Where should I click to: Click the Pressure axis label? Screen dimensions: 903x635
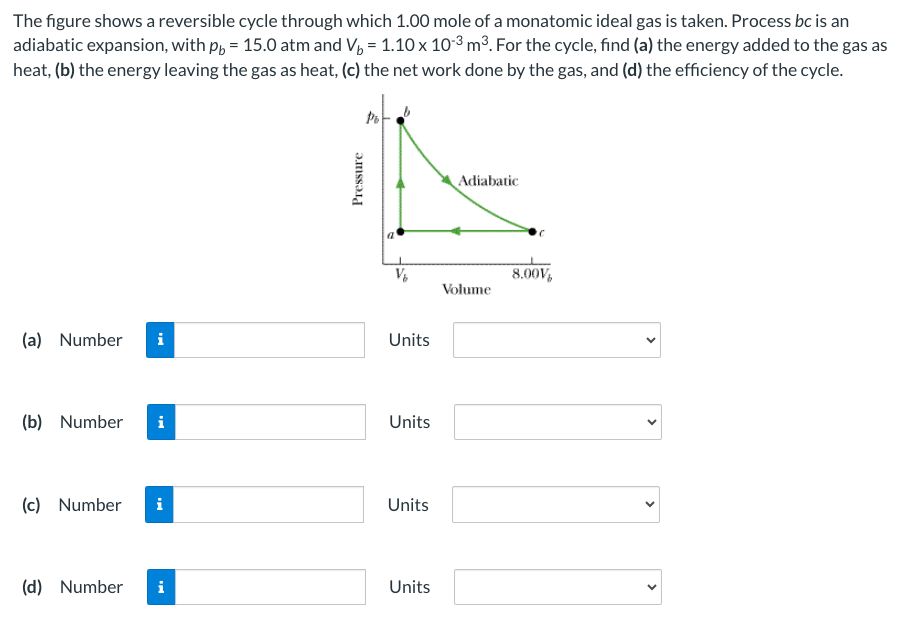357,178
